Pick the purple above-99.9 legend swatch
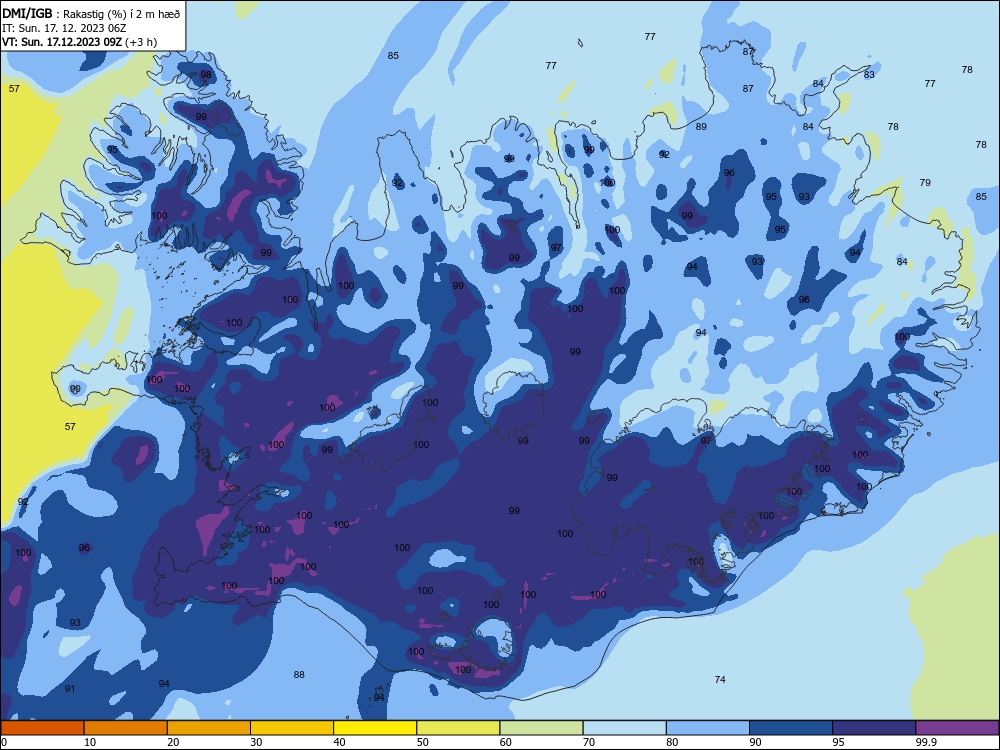Image resolution: width=1000 pixels, height=750 pixels. tap(957, 728)
